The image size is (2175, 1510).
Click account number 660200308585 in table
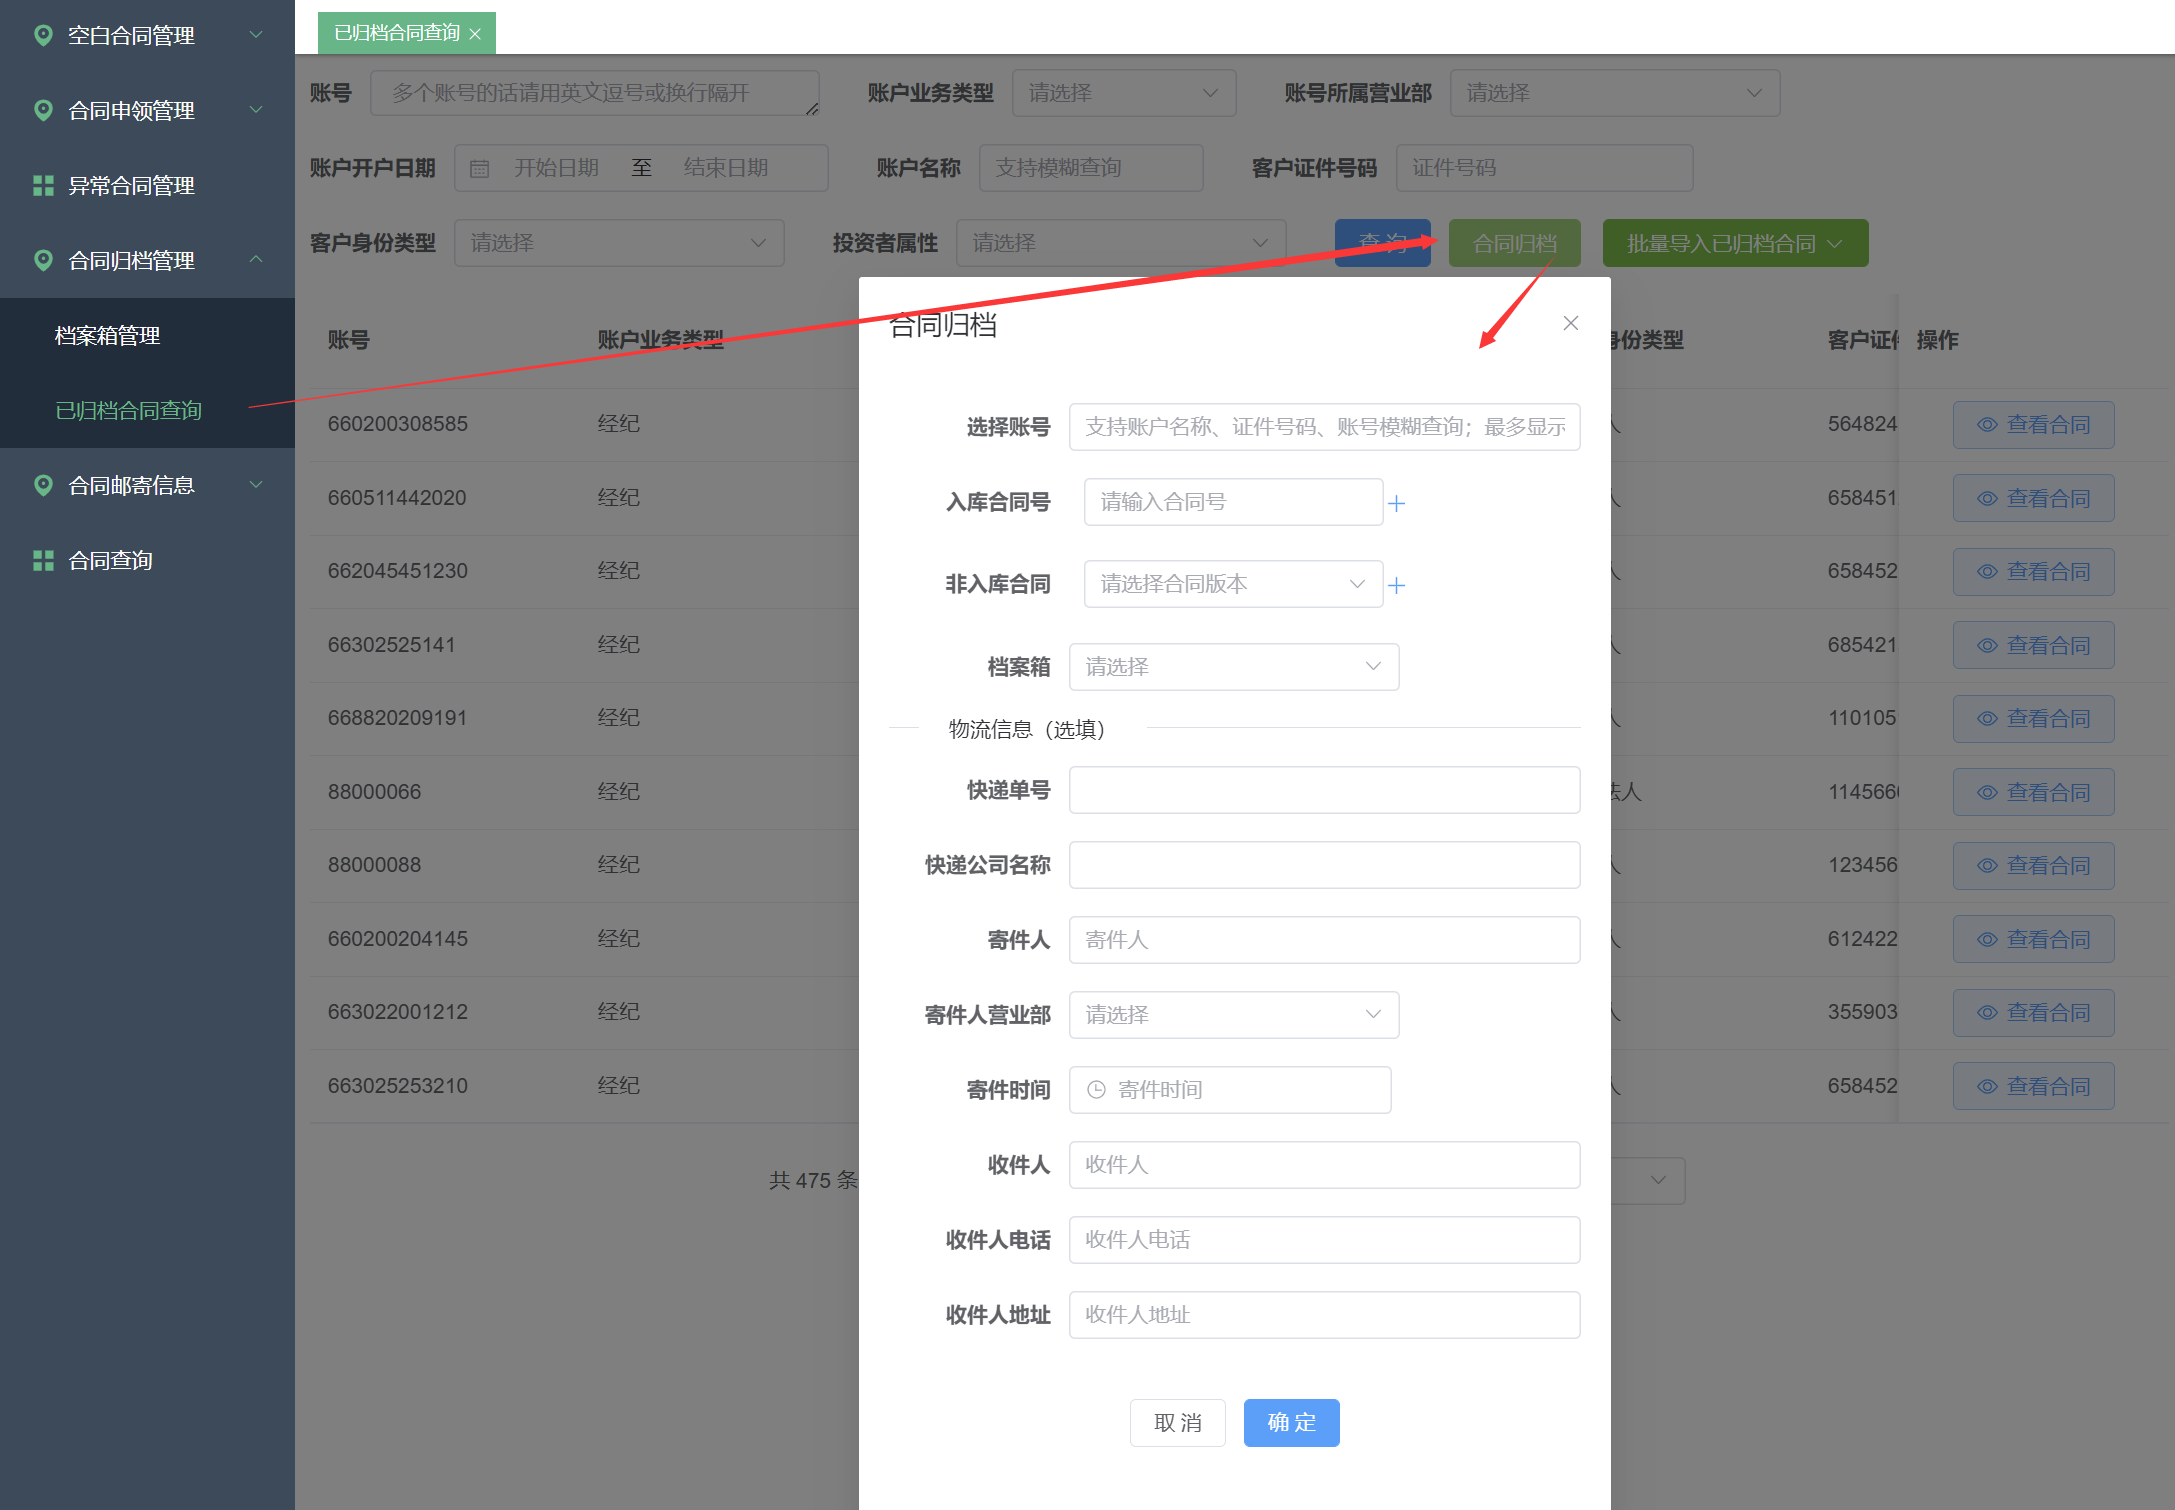point(398,424)
